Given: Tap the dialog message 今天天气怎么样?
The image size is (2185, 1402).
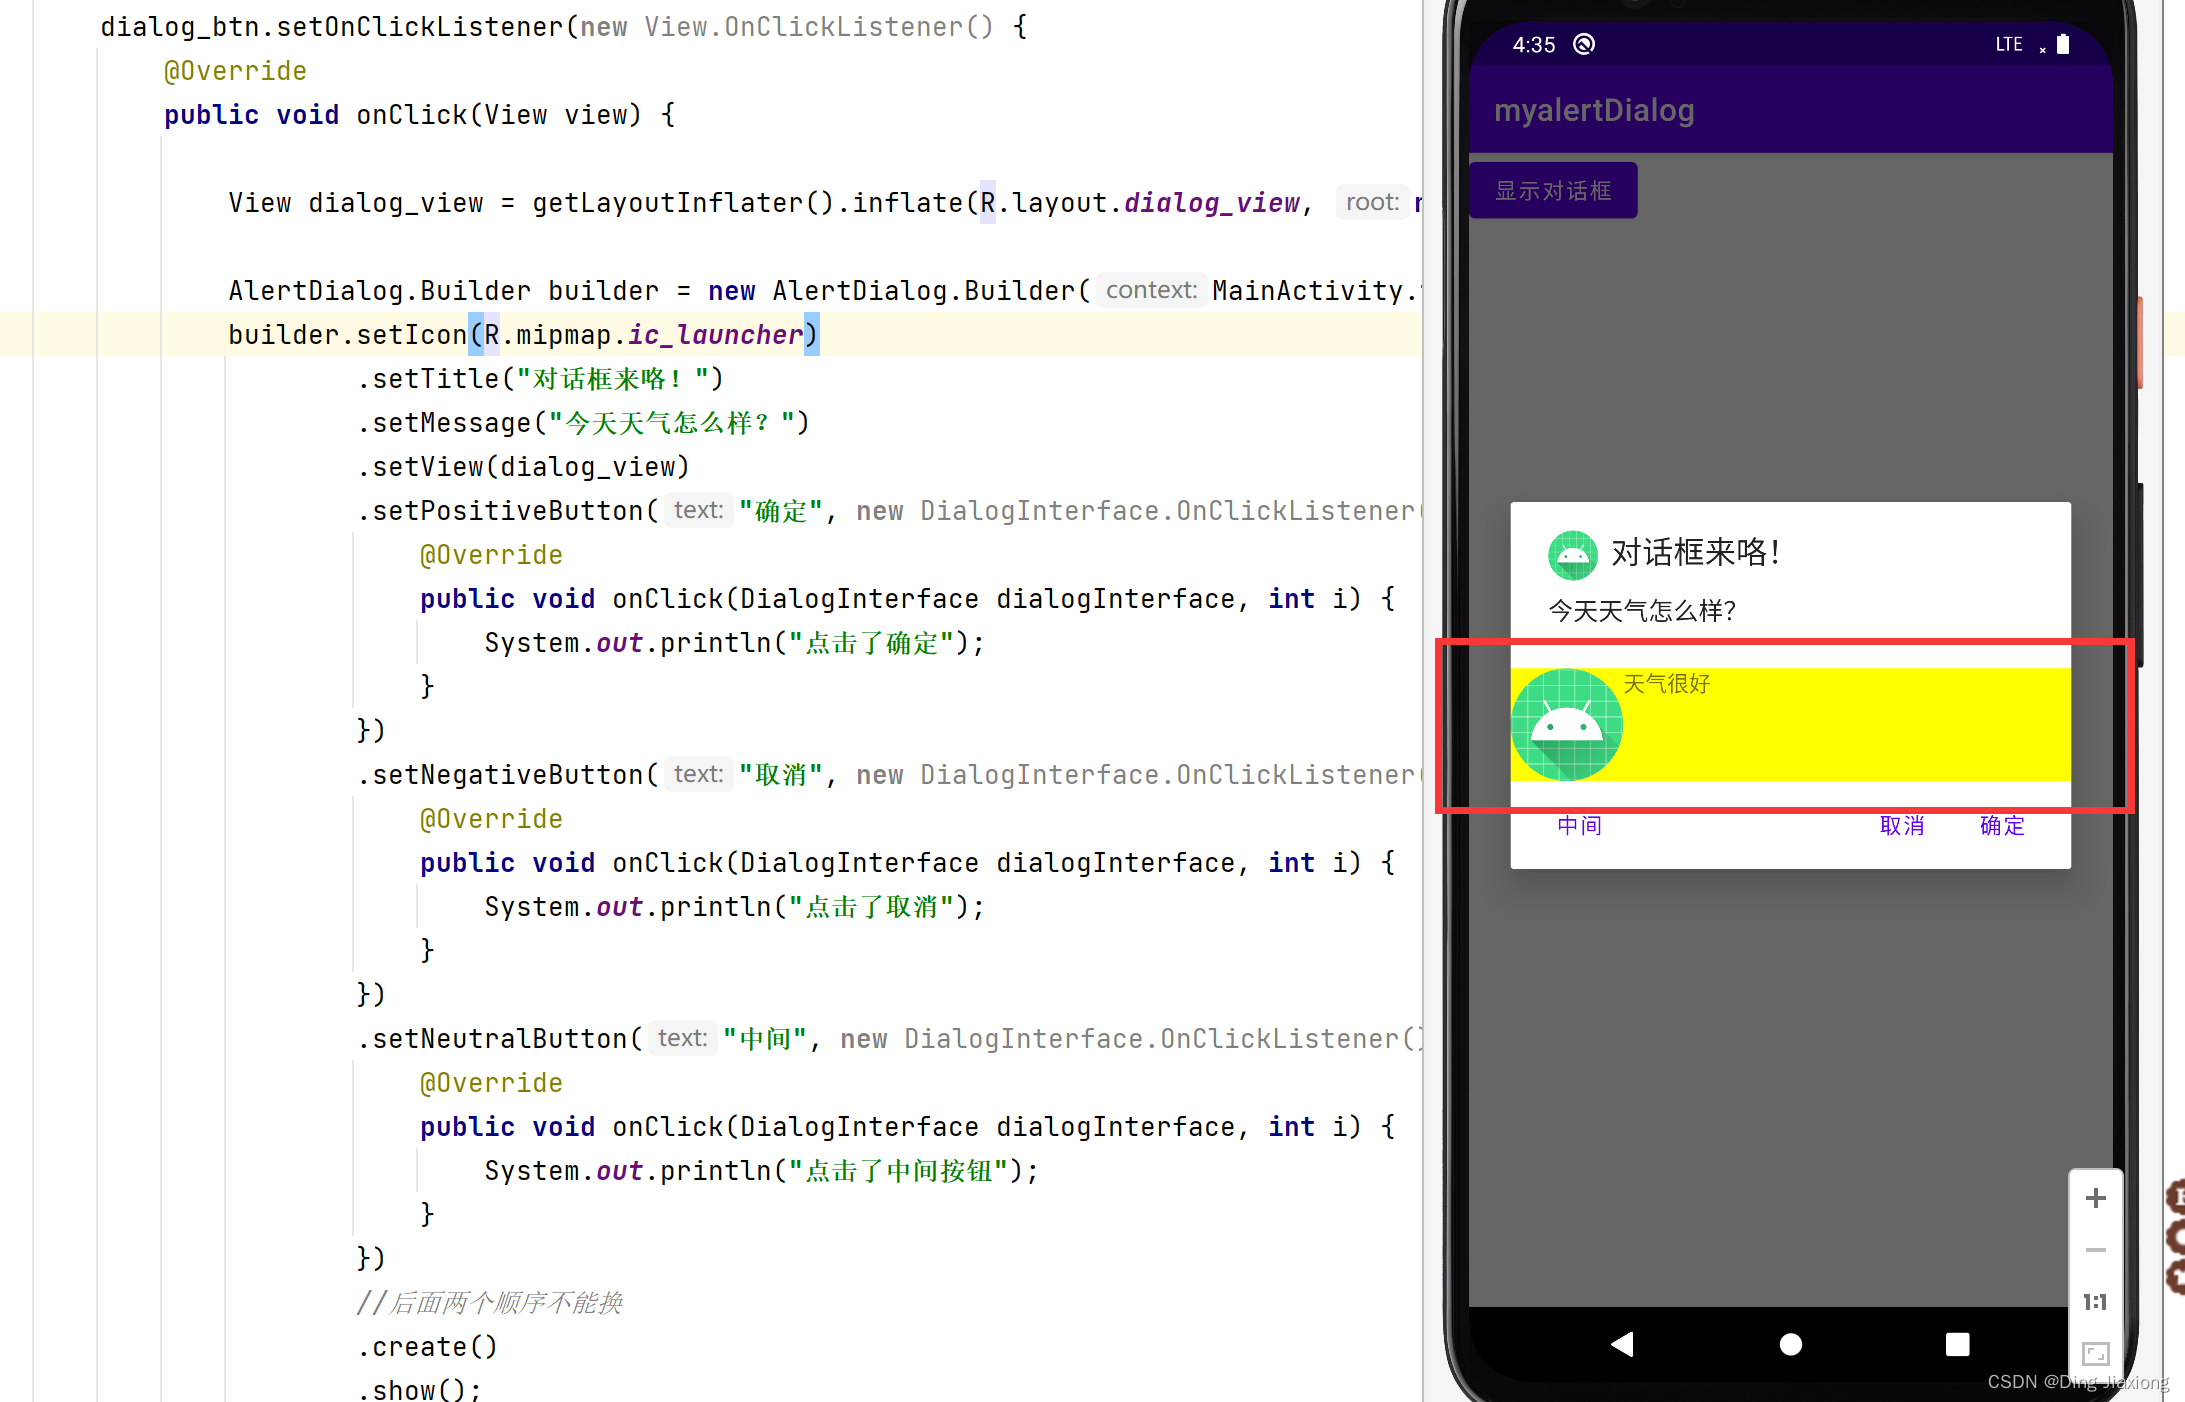Looking at the screenshot, I should pyautogui.click(x=1642, y=611).
